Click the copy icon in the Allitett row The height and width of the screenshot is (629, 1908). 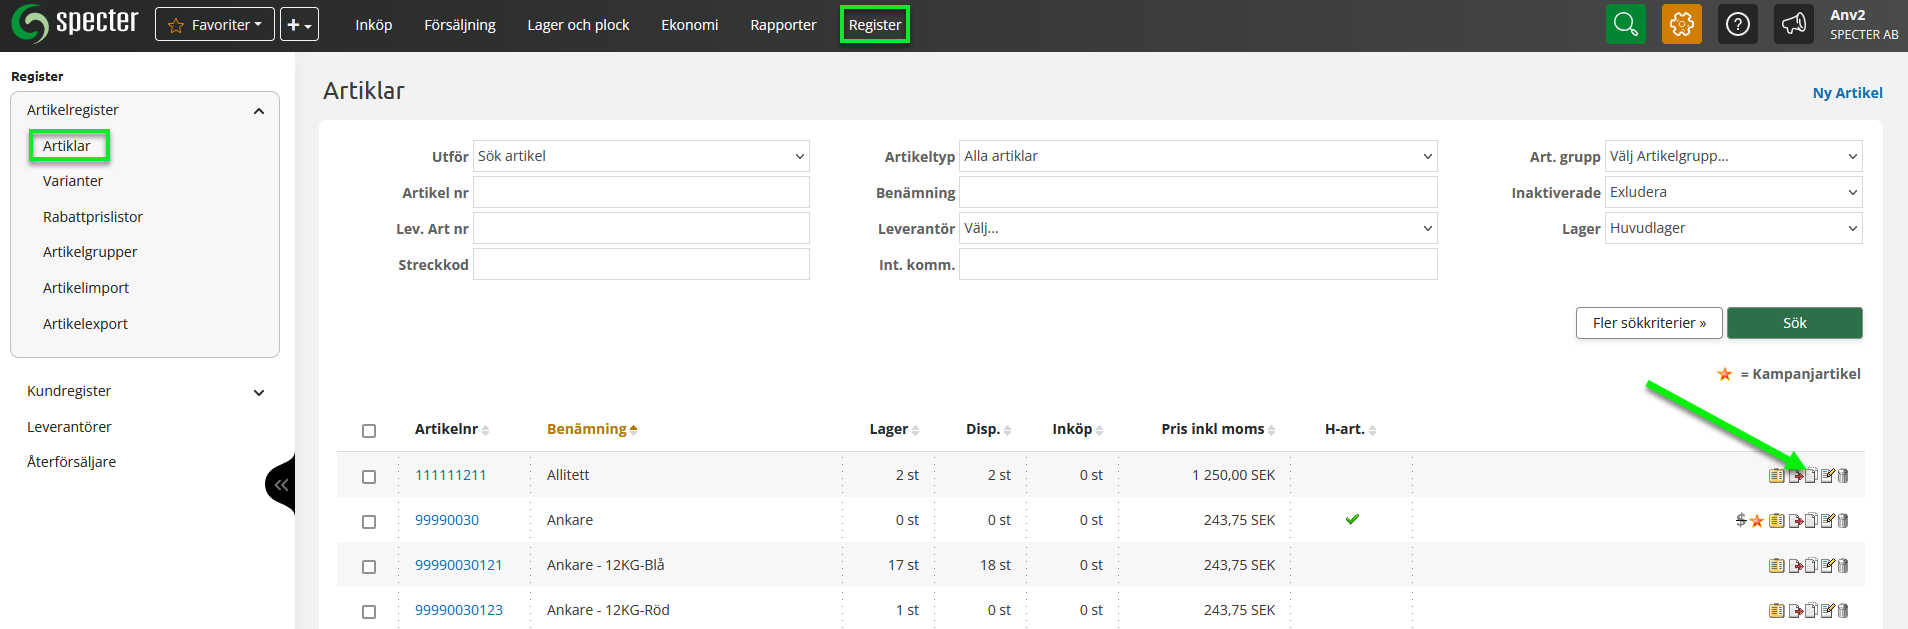(1811, 476)
